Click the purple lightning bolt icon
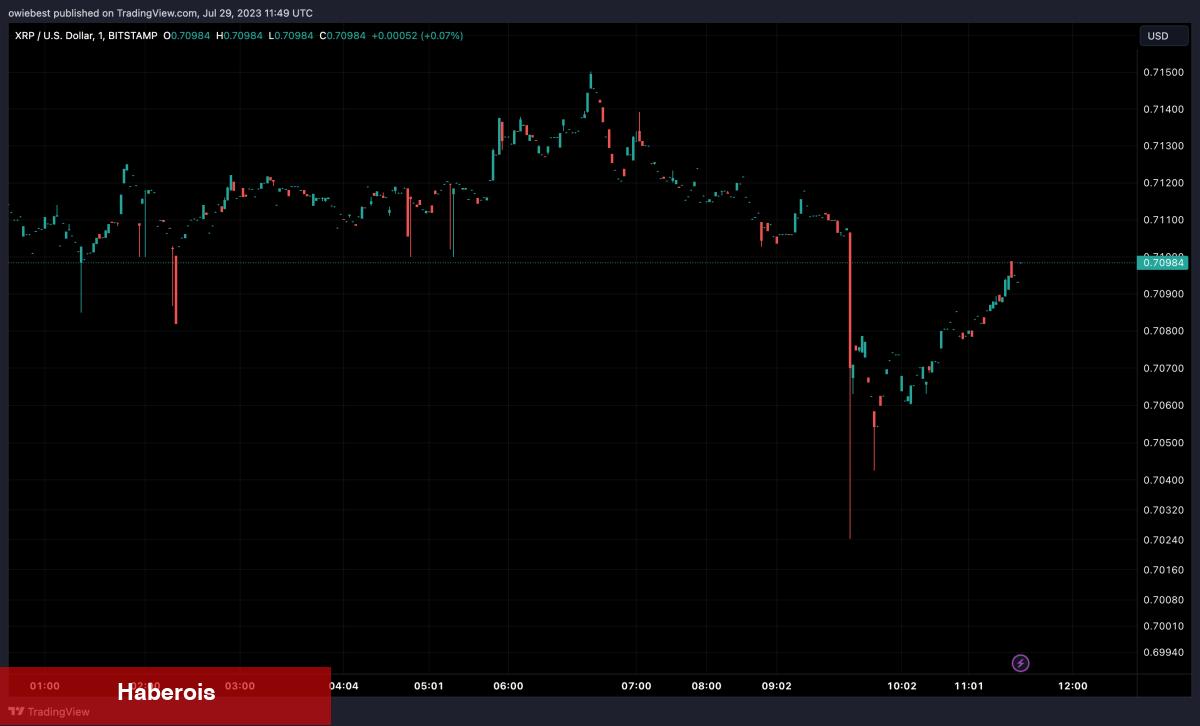The image size is (1200, 726). 1020,662
